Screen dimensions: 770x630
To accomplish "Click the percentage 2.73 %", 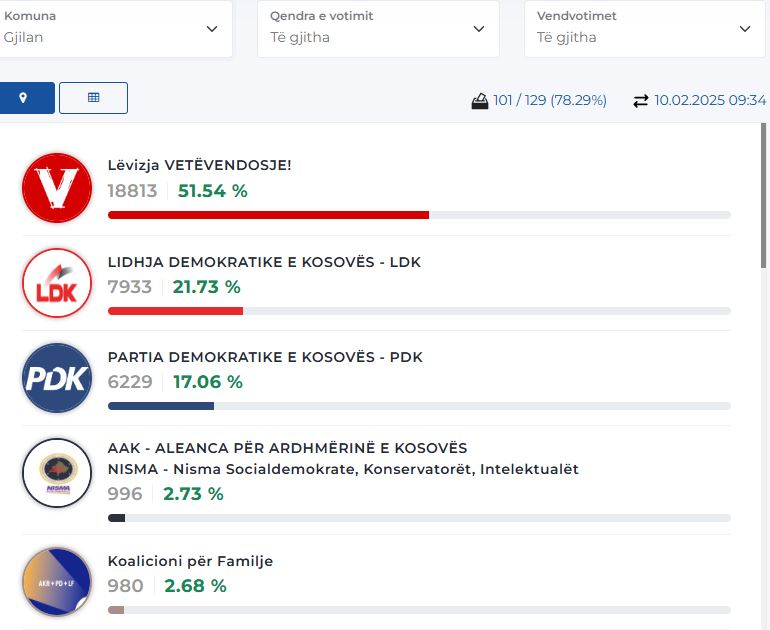I will click(x=193, y=494).
